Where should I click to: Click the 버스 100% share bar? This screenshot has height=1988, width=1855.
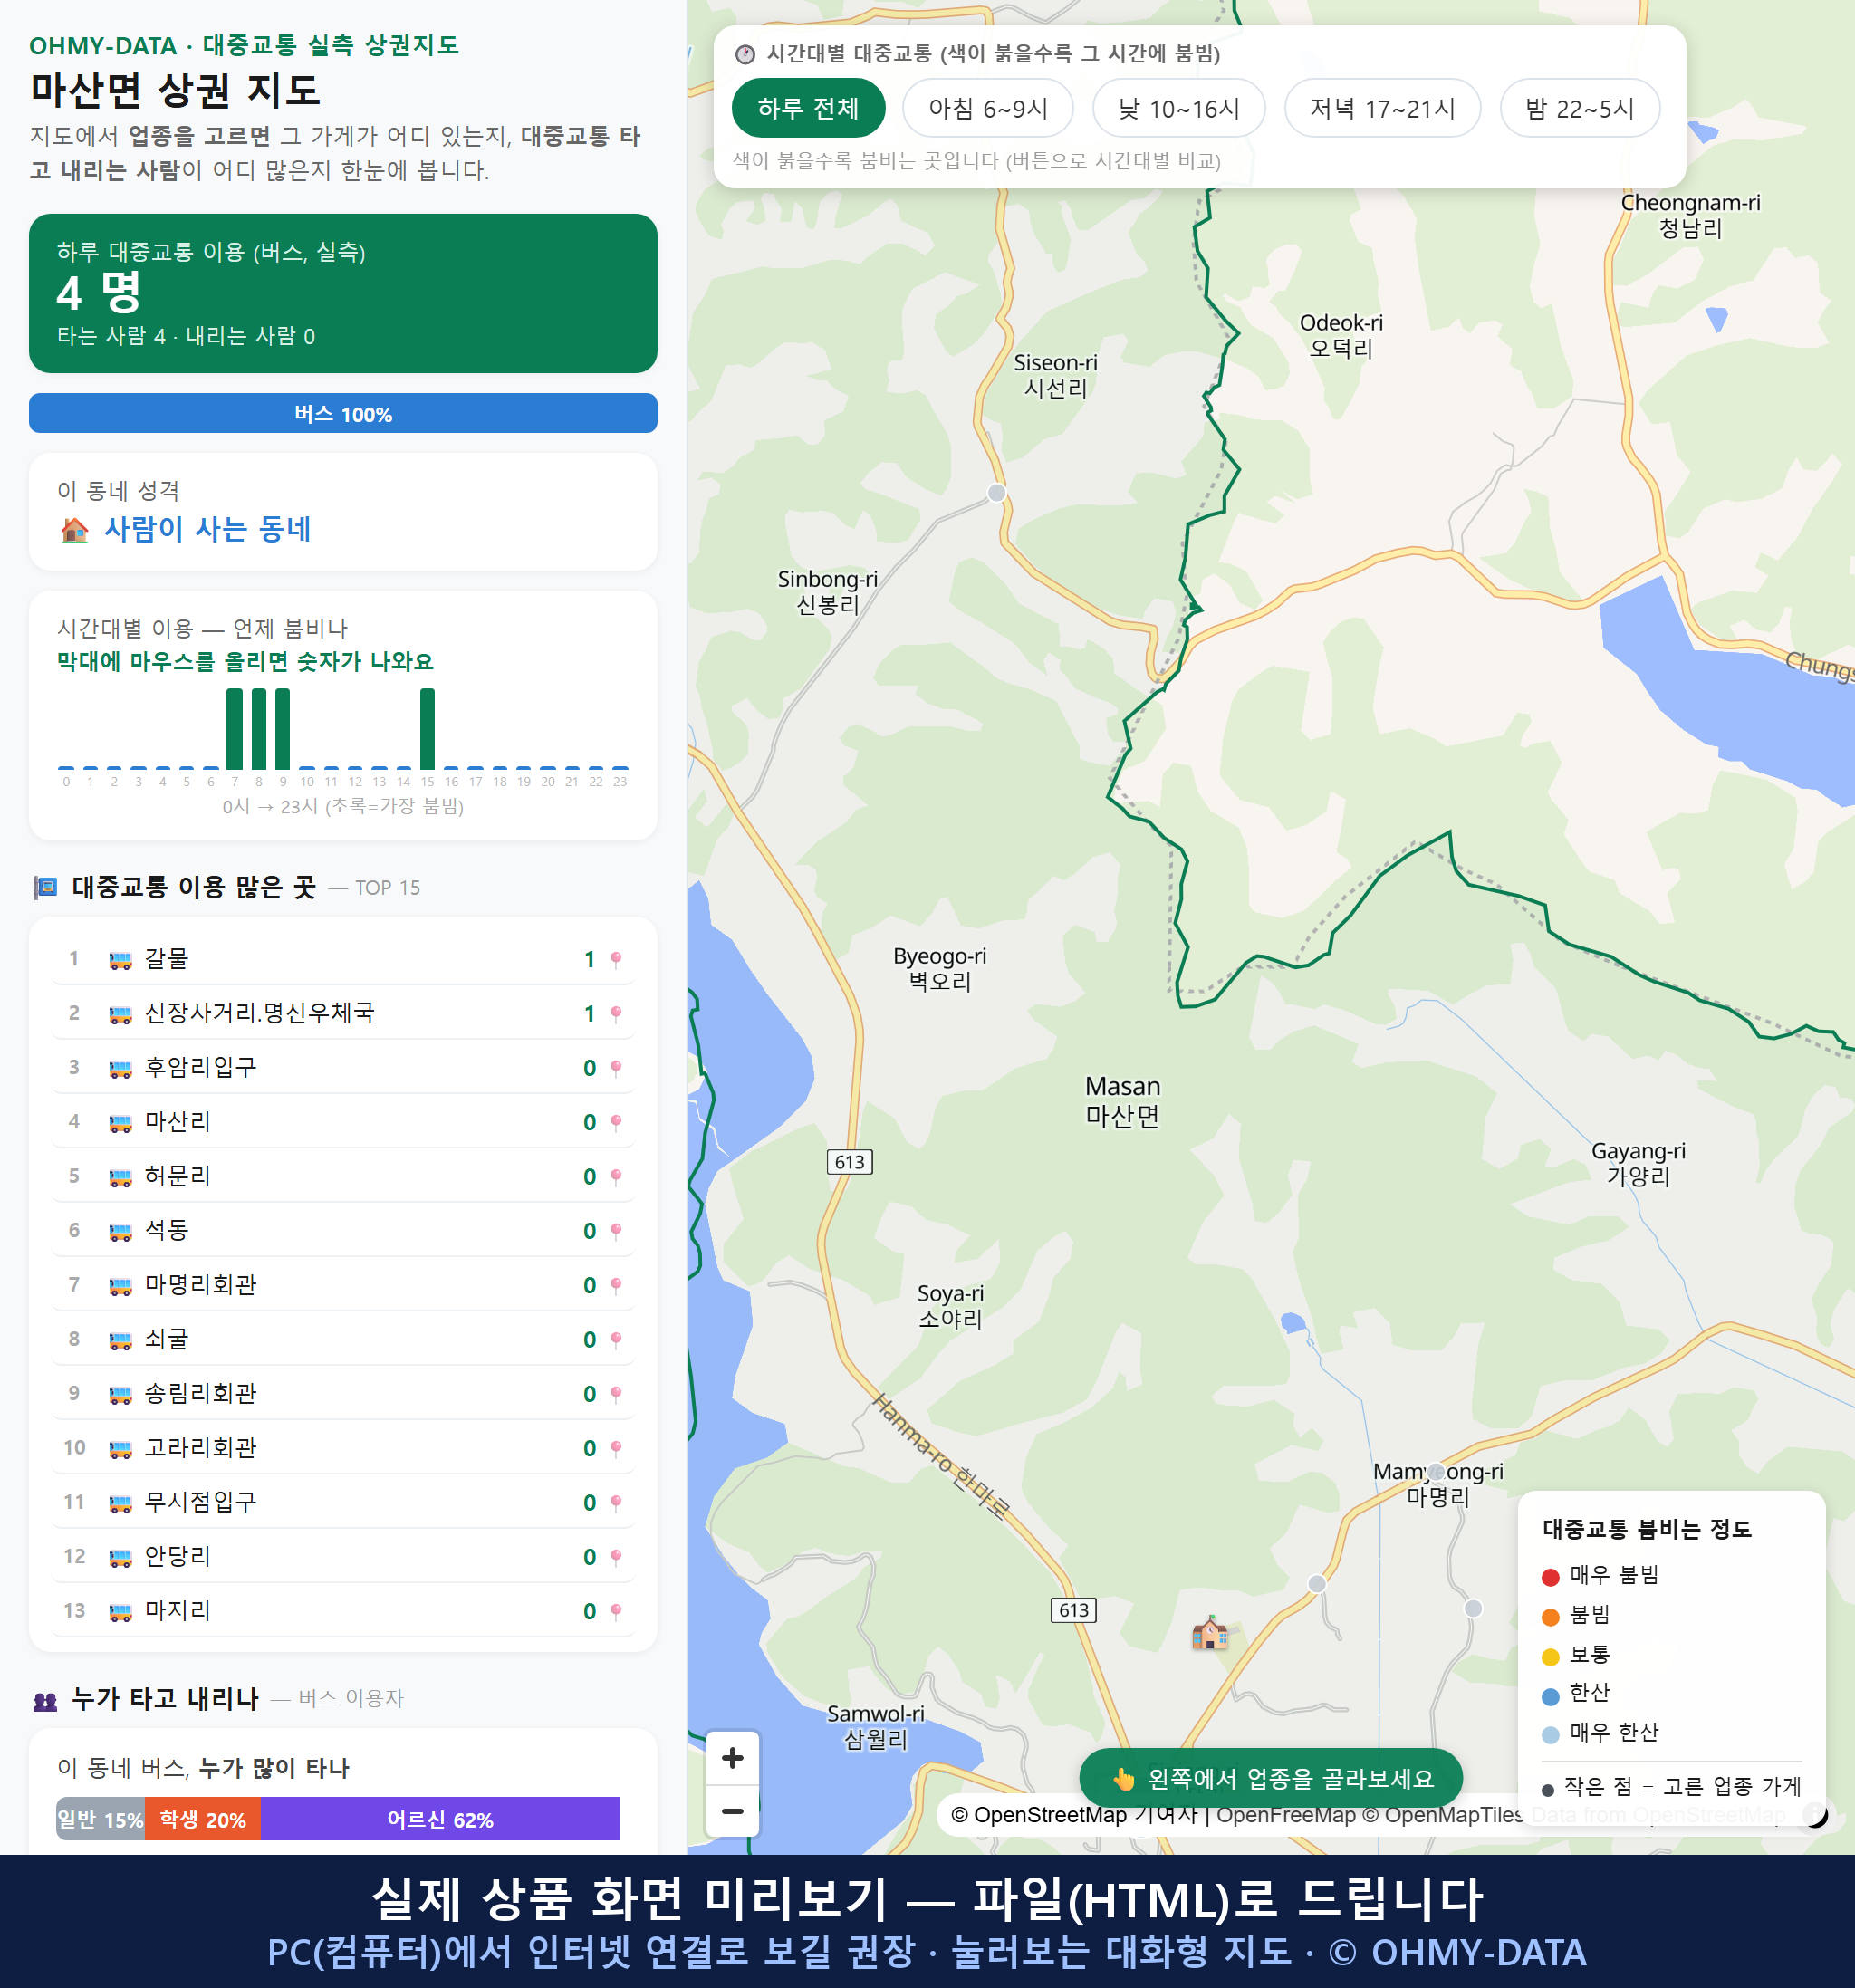coord(343,413)
